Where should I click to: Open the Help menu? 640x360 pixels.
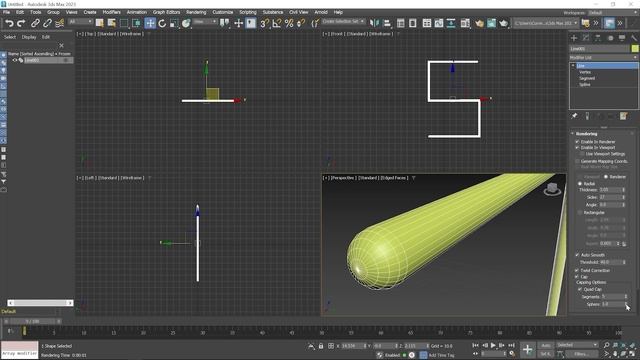tap(338, 12)
